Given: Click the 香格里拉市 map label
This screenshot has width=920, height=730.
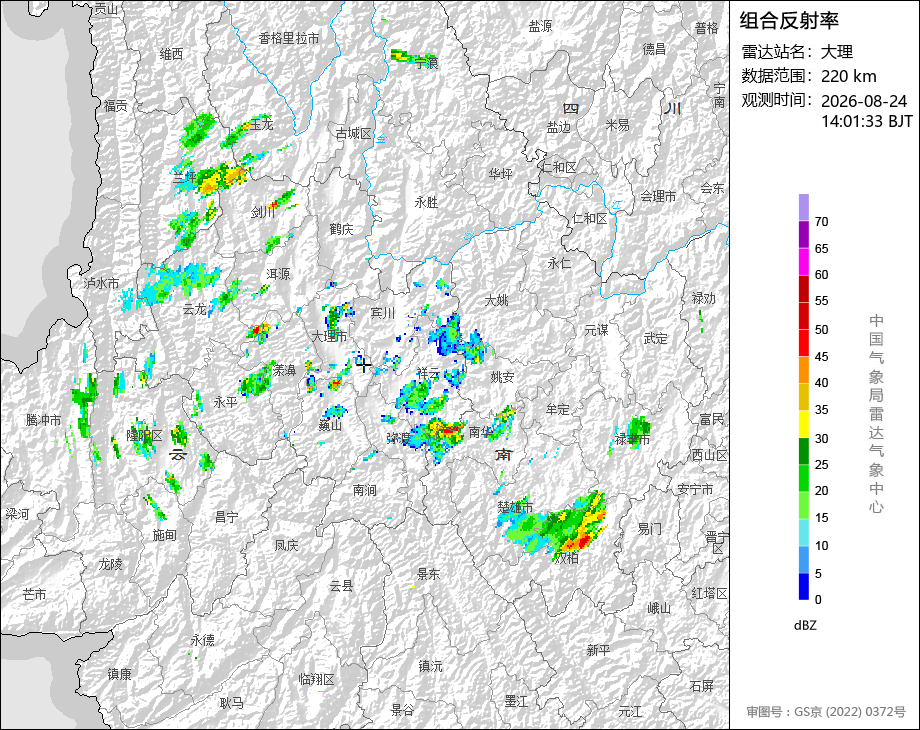Looking at the screenshot, I should pos(289,39).
